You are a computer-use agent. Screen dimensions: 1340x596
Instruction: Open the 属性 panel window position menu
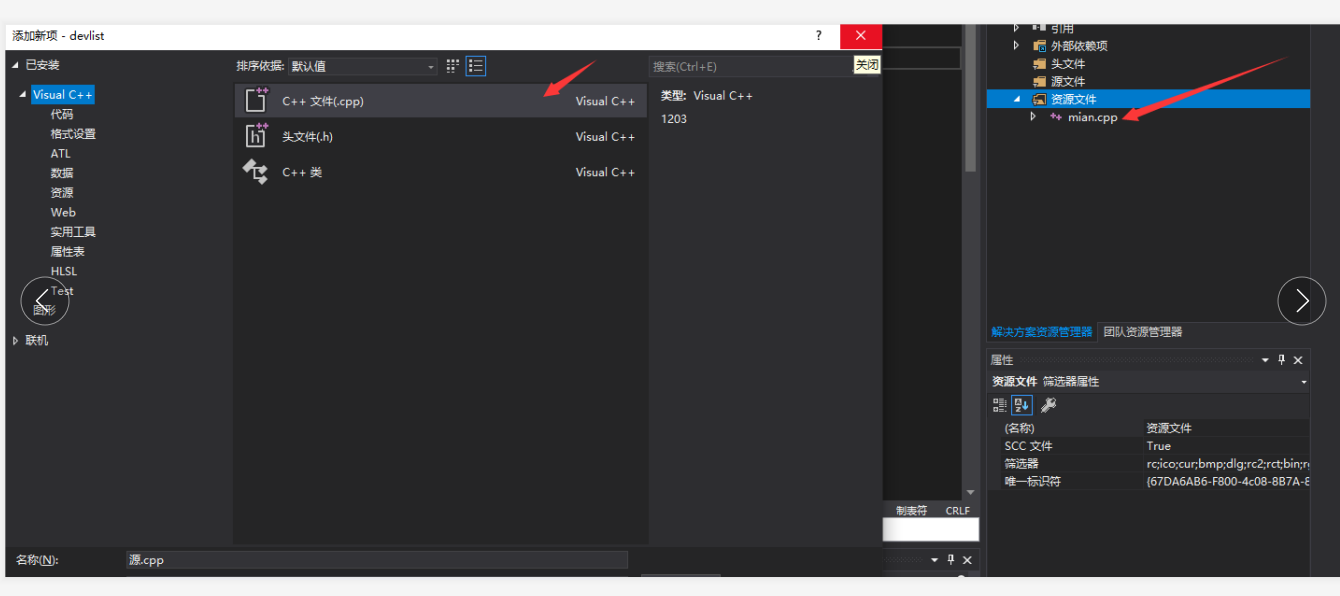coord(1265,360)
